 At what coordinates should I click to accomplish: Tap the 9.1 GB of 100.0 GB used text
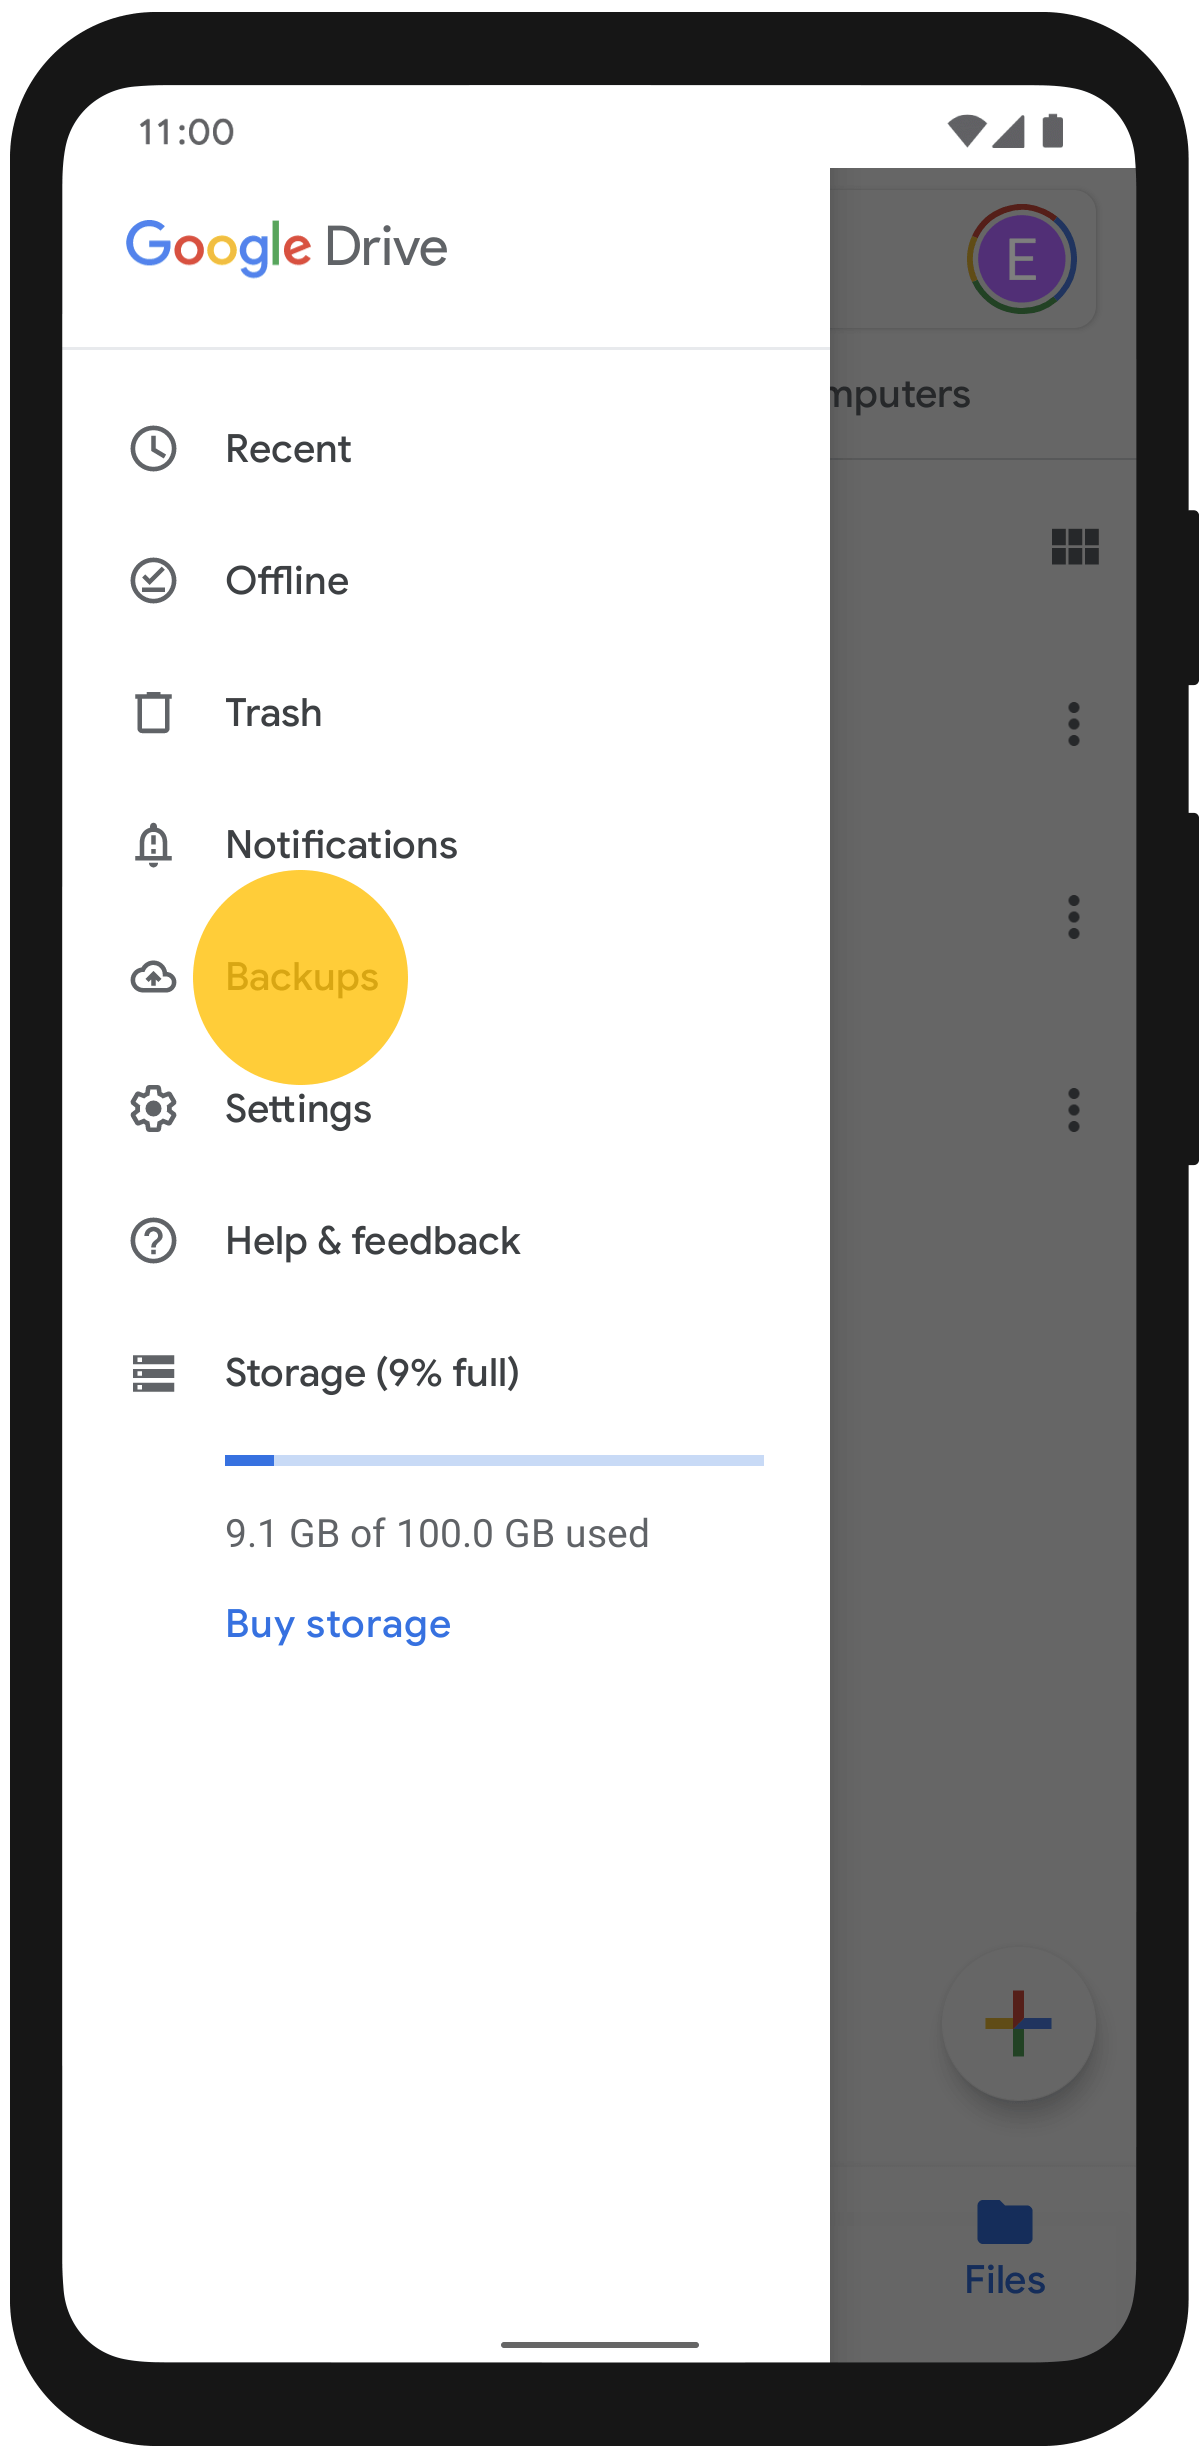pyautogui.click(x=437, y=1533)
